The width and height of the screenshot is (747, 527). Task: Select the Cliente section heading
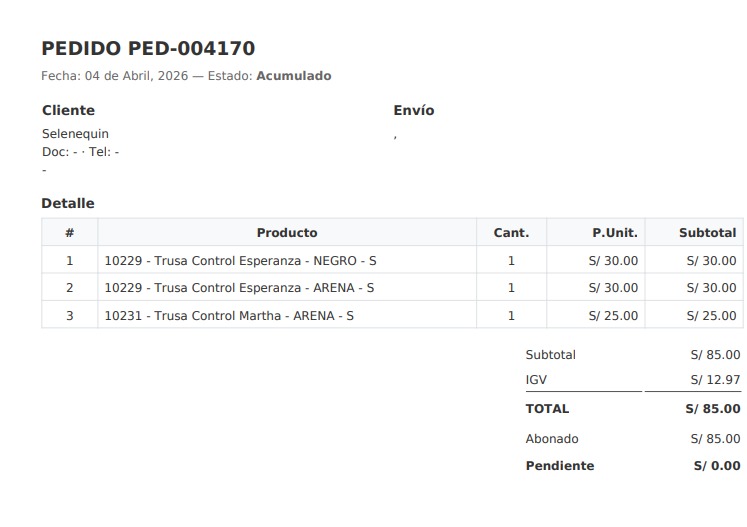click(x=68, y=111)
